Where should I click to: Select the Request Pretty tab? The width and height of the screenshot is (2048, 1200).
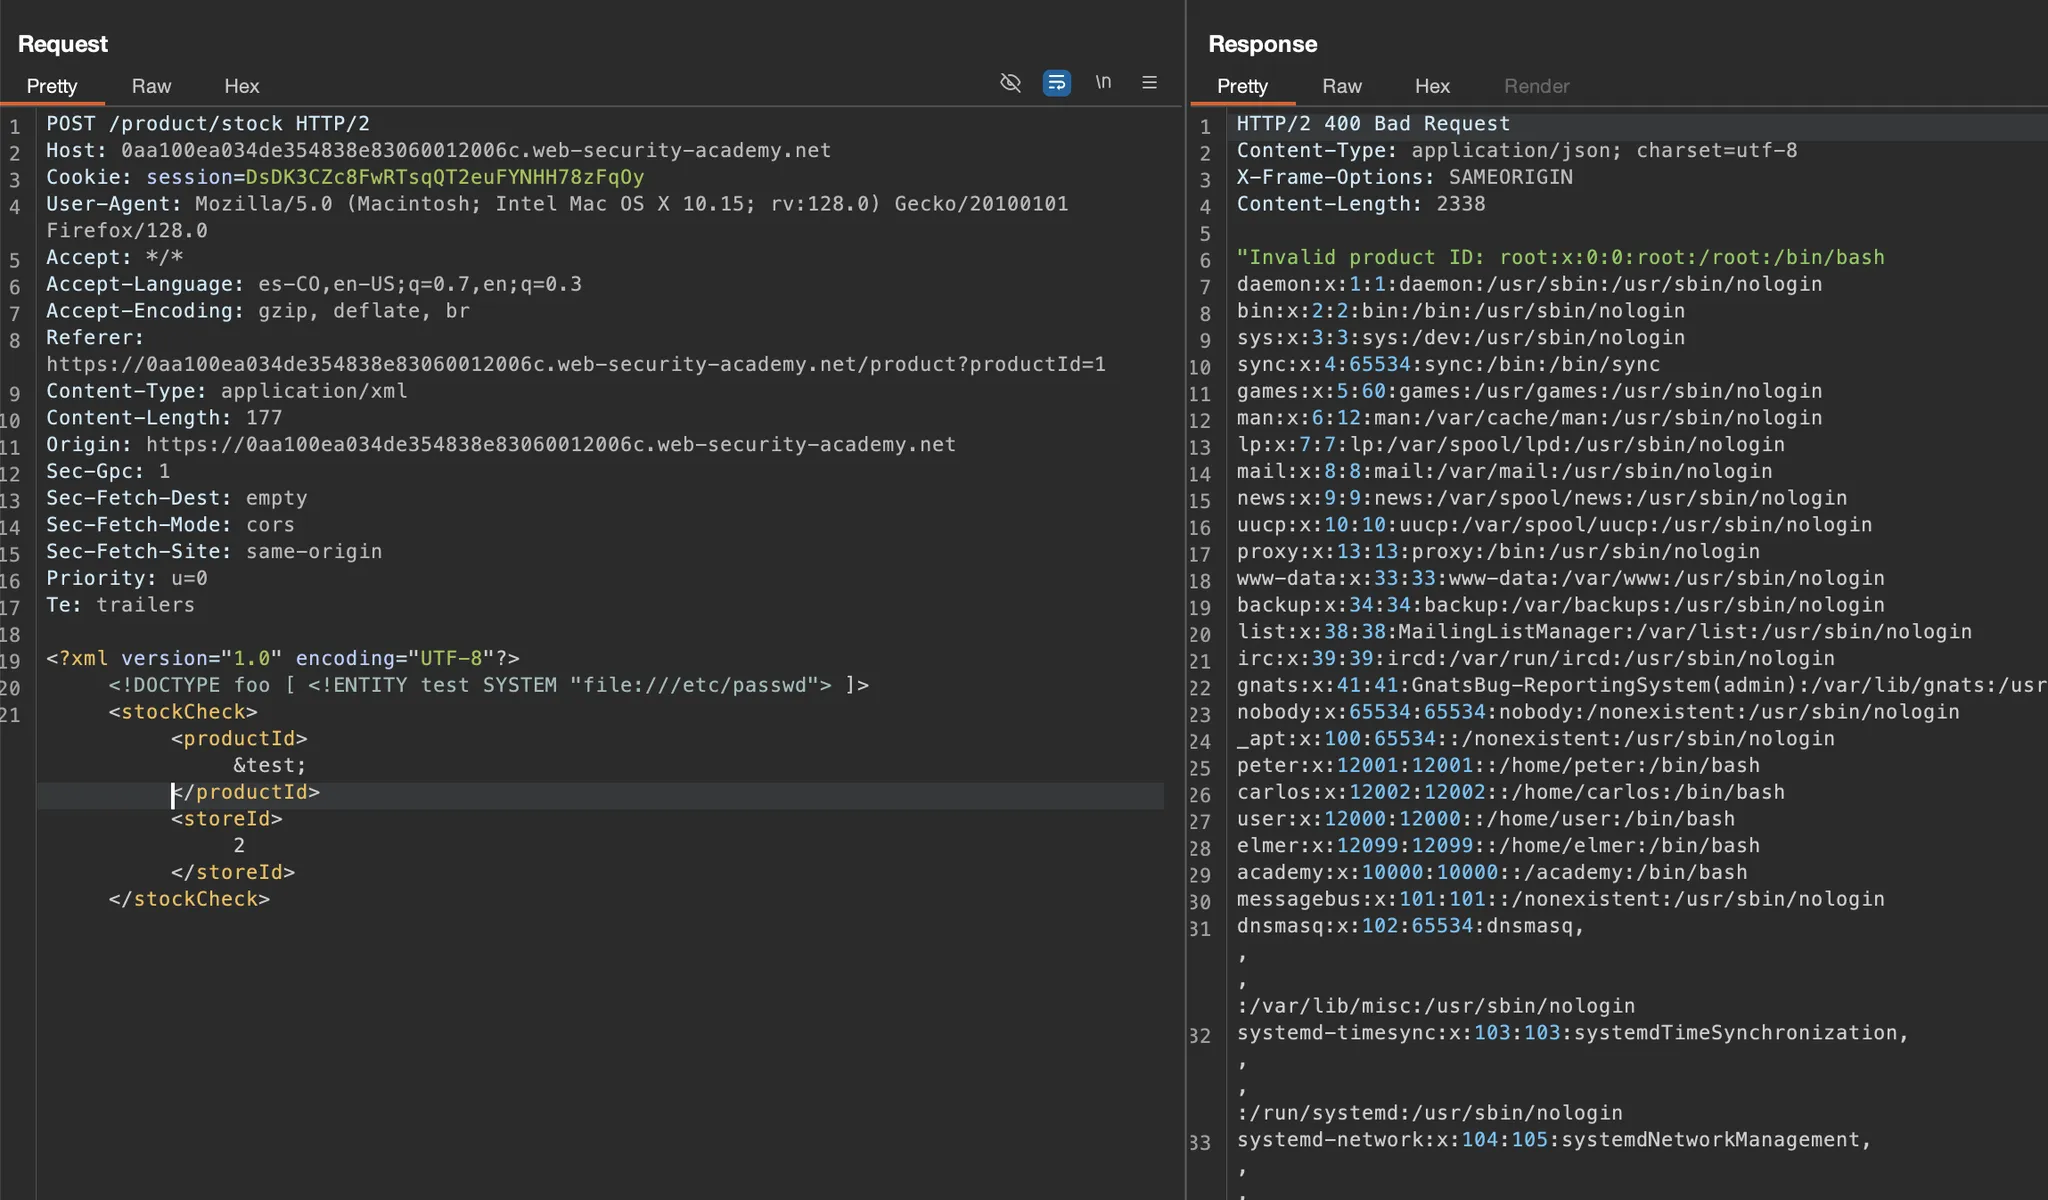pyautogui.click(x=52, y=87)
